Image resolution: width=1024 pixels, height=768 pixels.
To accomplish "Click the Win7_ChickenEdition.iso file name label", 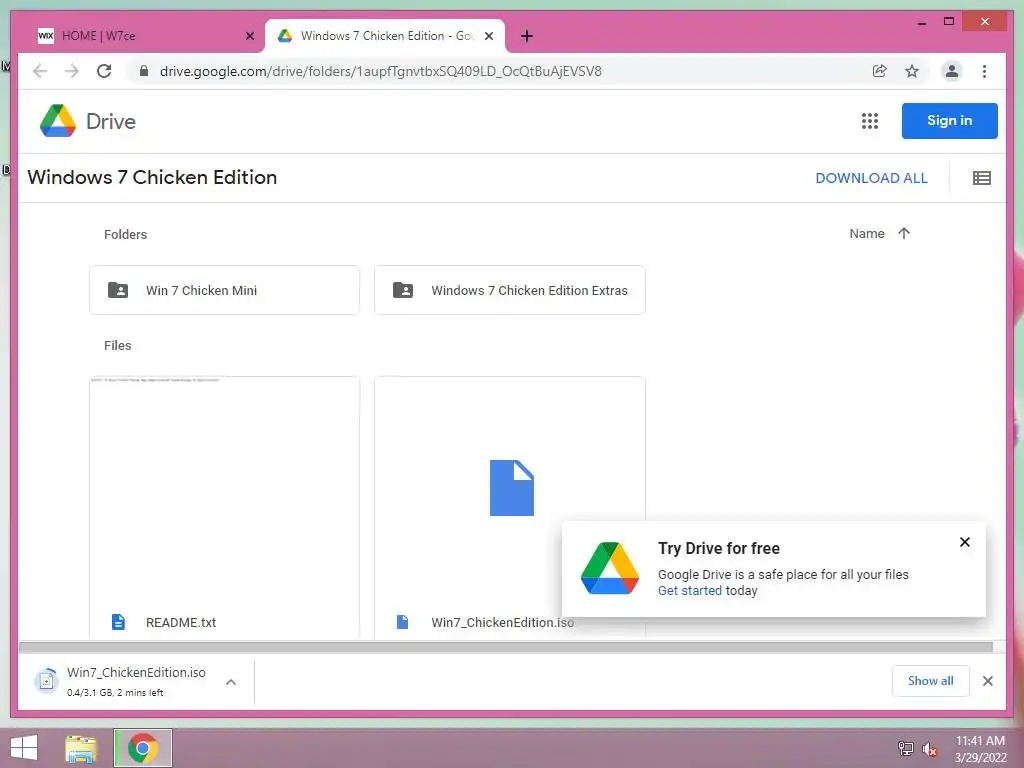I will pos(503,622).
